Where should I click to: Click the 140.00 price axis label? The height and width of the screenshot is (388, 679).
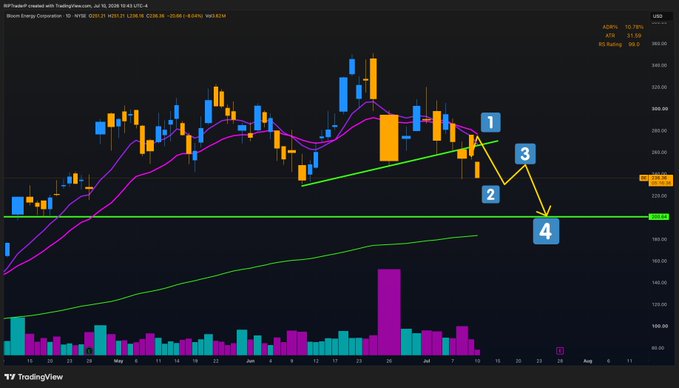(659, 283)
